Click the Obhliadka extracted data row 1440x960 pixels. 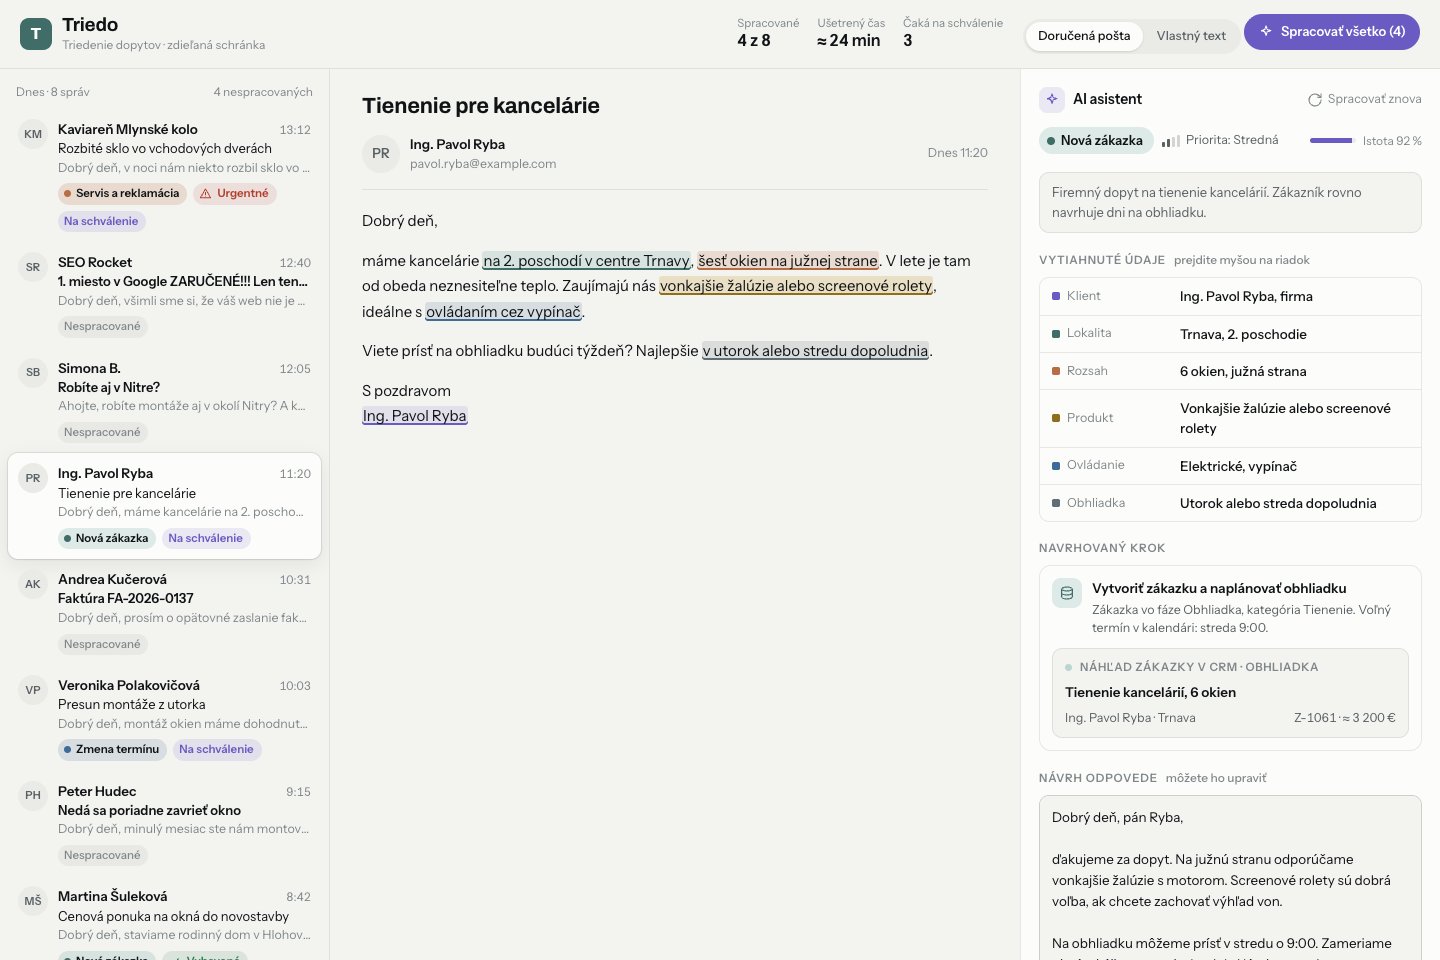point(1230,503)
